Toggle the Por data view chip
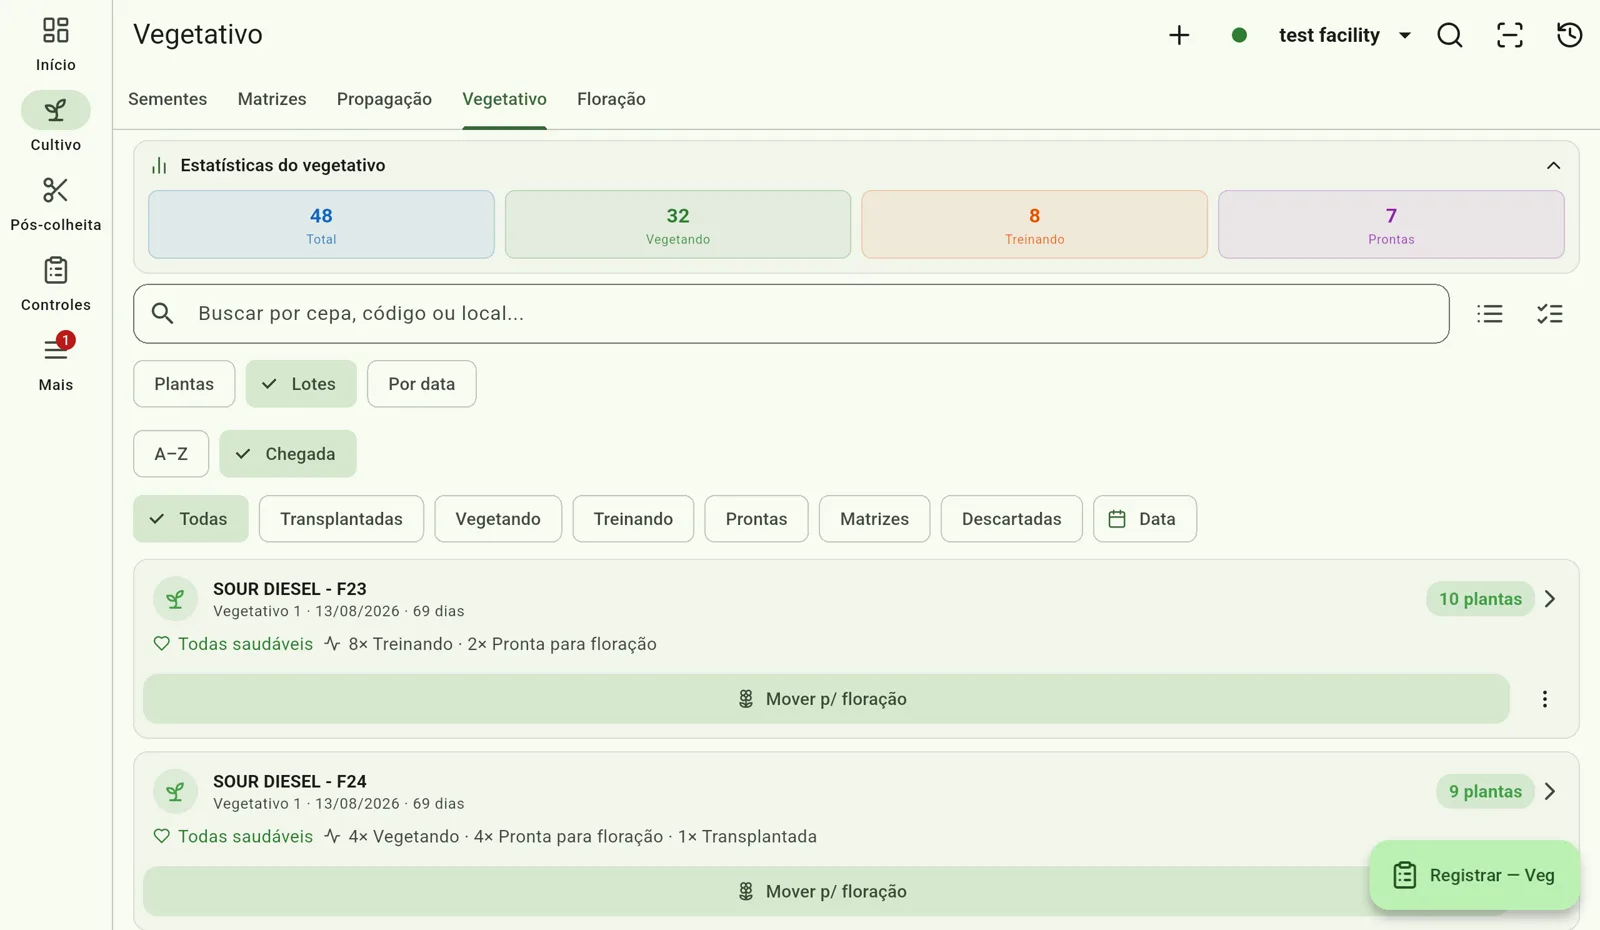 tap(422, 384)
